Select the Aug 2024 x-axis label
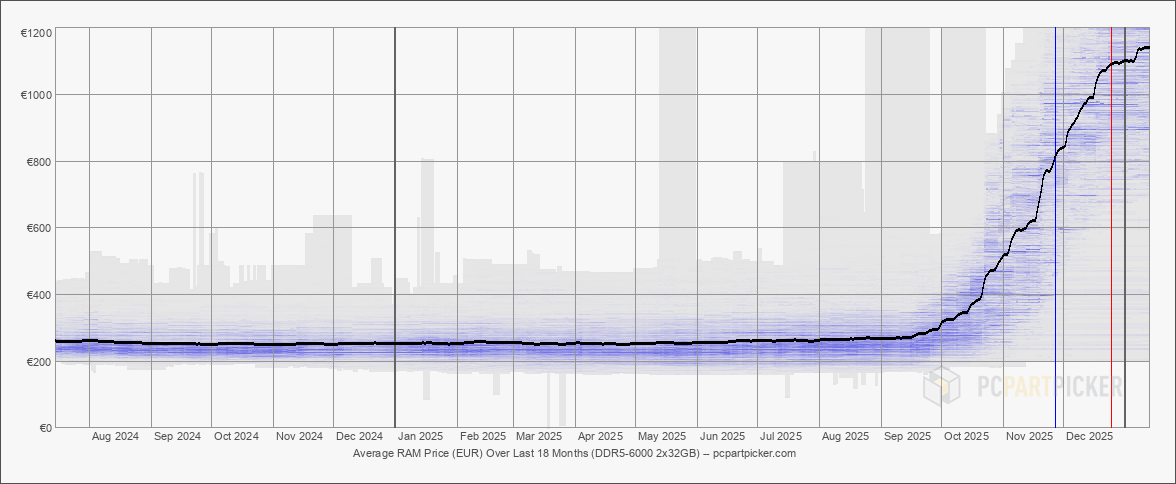The height and width of the screenshot is (484, 1176). 115,437
